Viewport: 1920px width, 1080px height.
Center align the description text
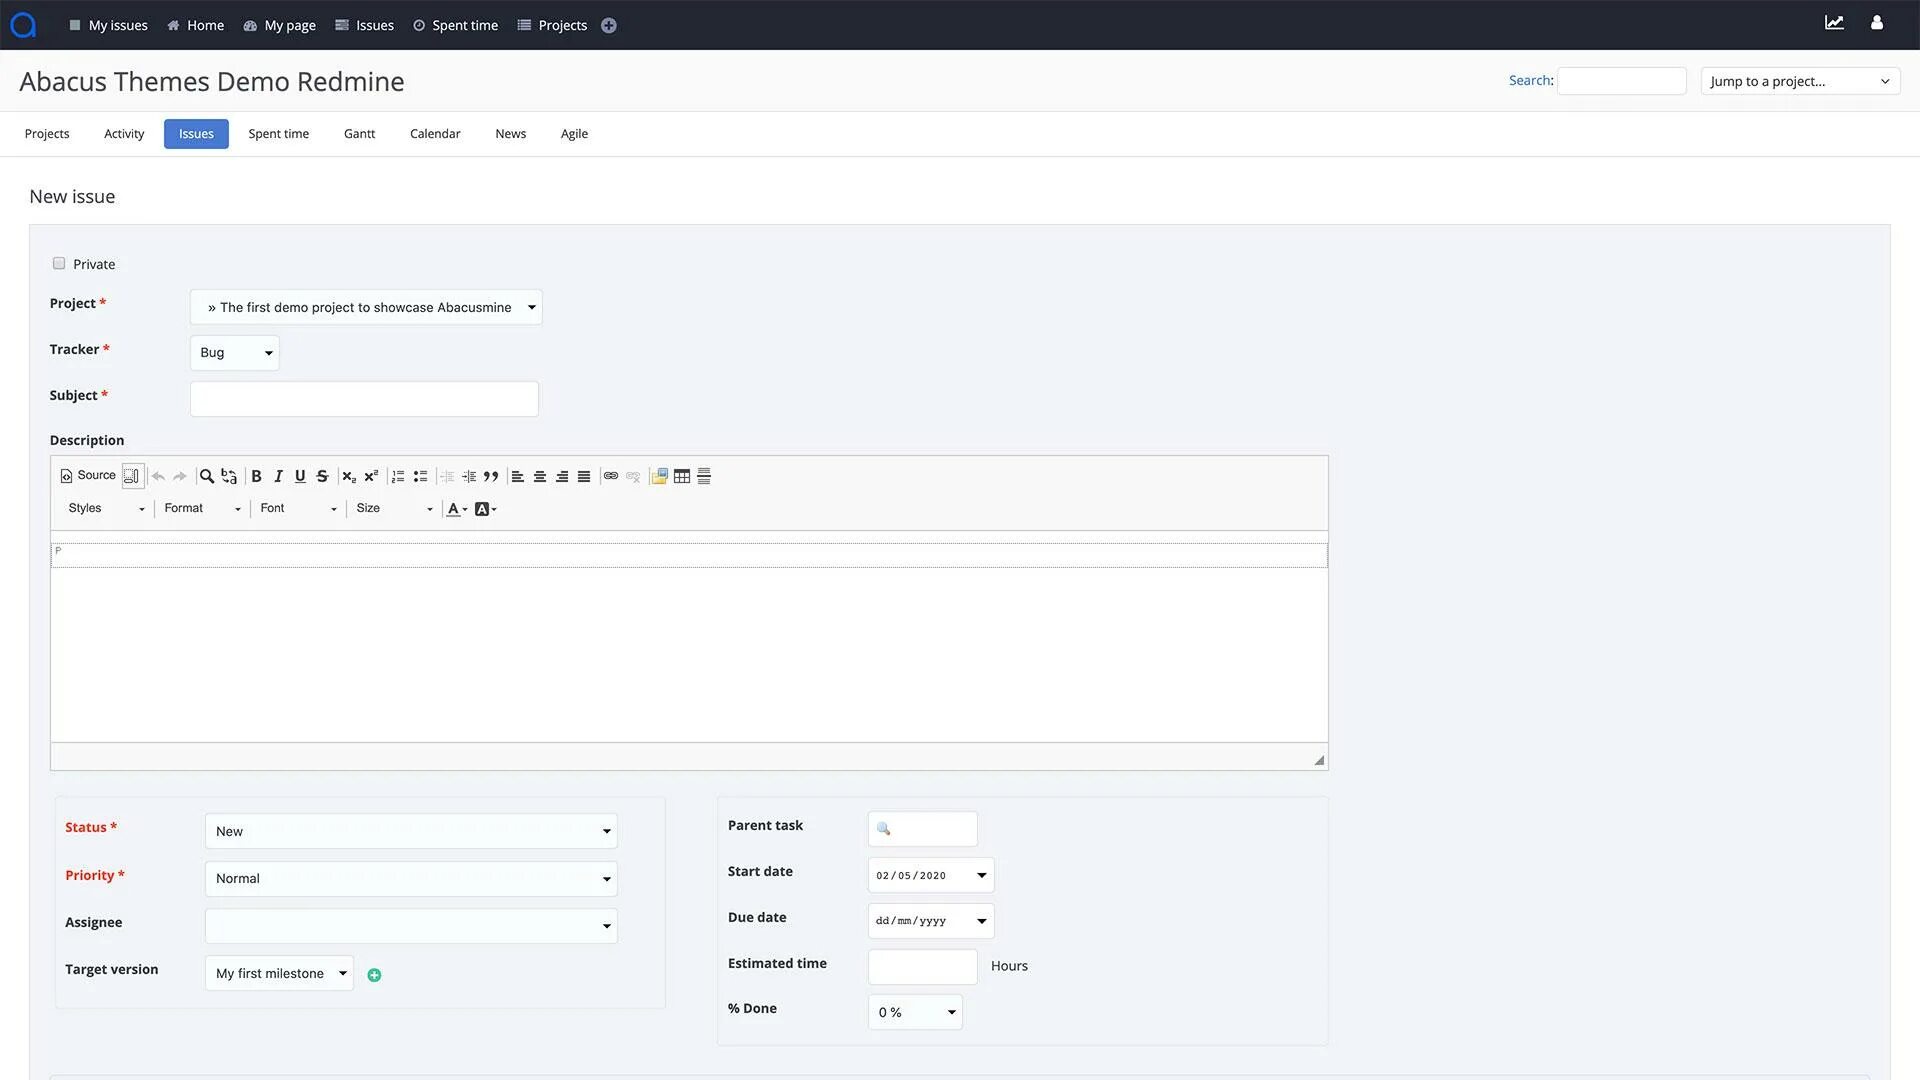540,476
